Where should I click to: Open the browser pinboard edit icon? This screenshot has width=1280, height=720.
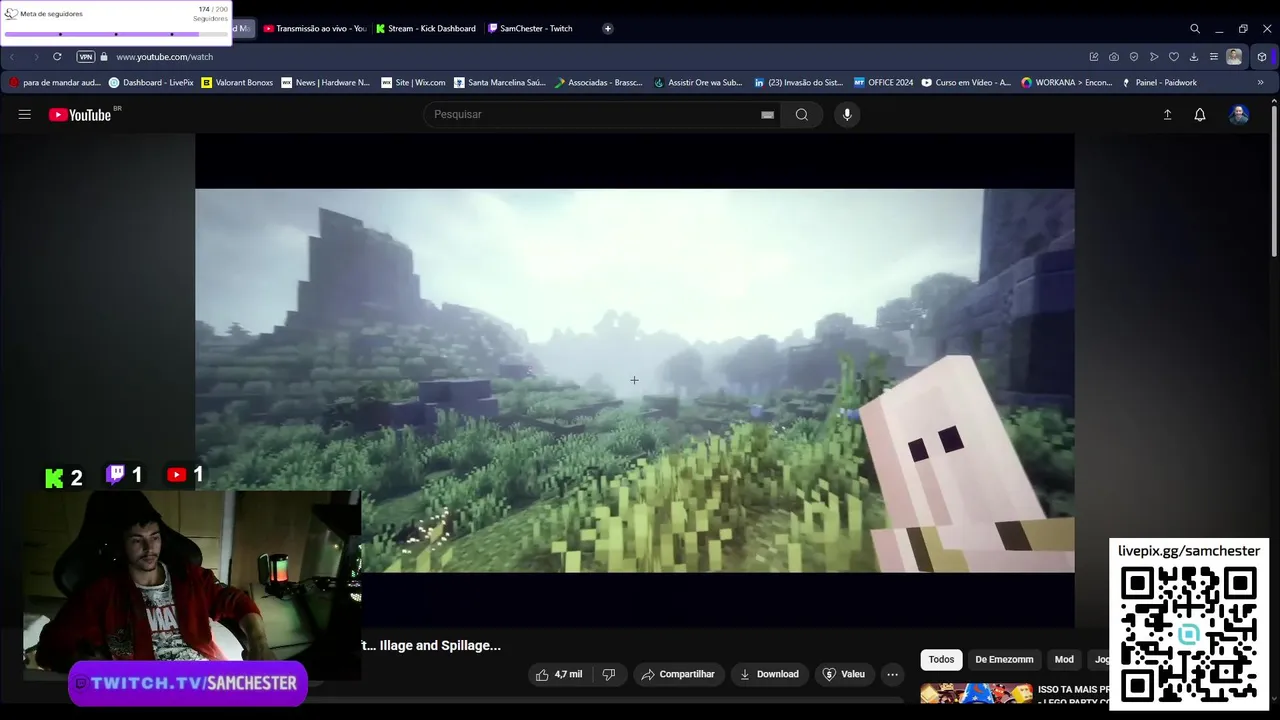click(x=1094, y=57)
